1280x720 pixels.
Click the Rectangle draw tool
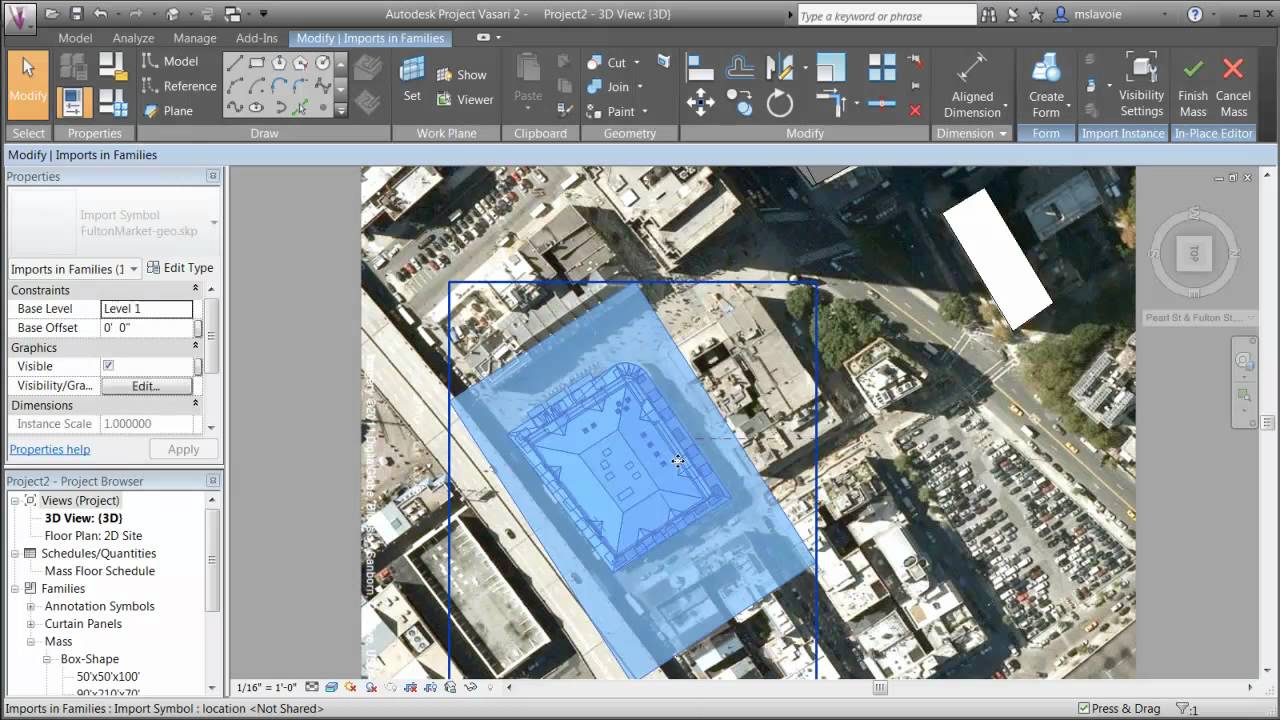[x=258, y=62]
